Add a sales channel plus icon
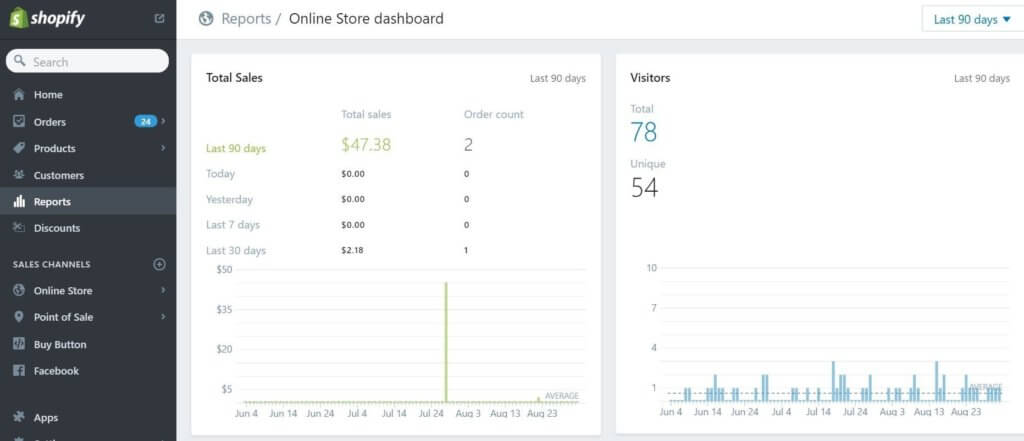Image resolution: width=1024 pixels, height=441 pixels. [x=159, y=264]
